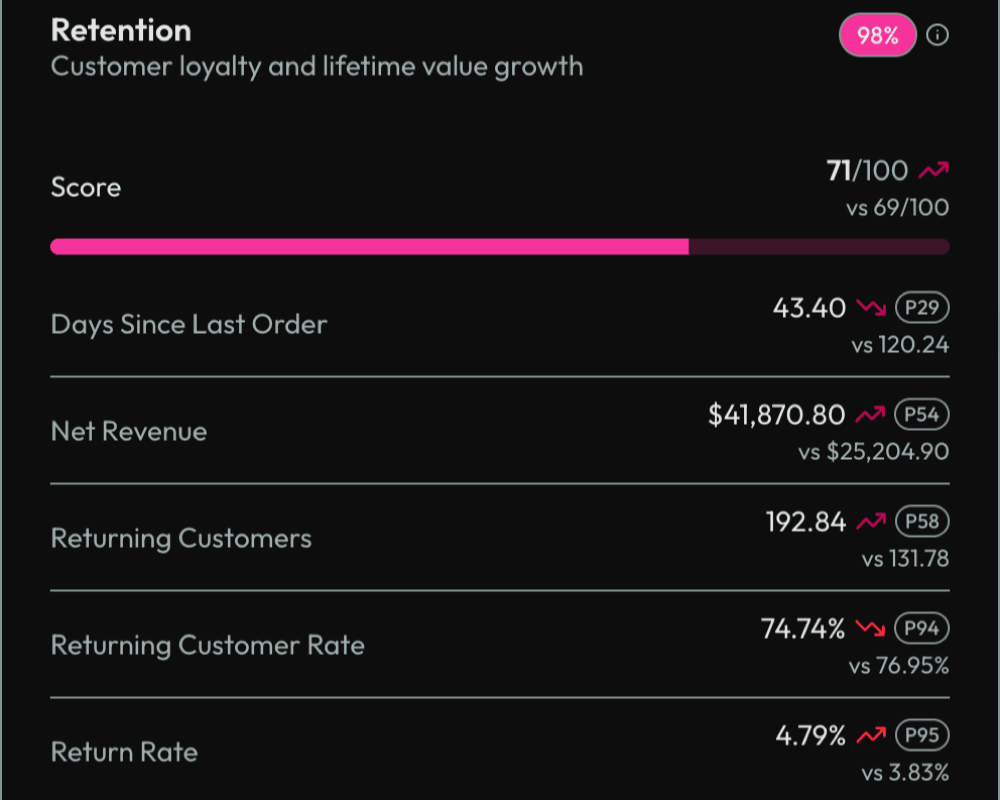
Task: Click the P95 badge next to Return Rate
Action: (x=921, y=736)
